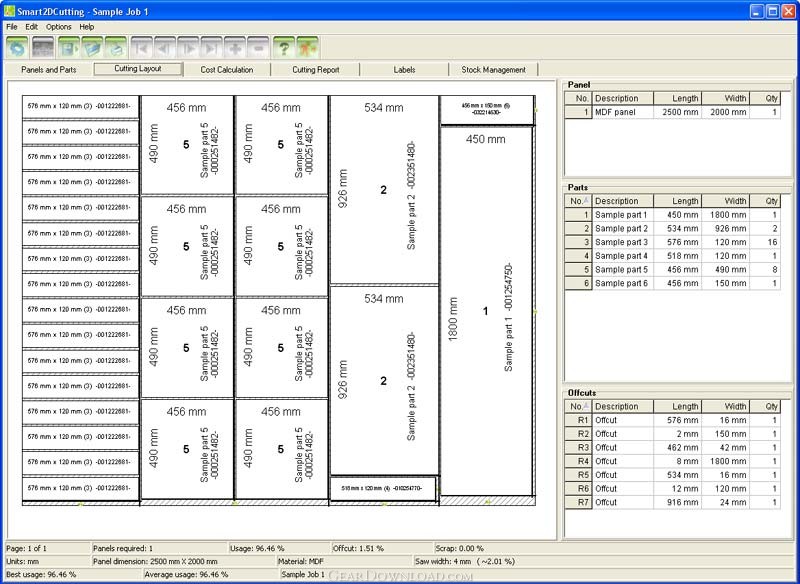Click the 'Best usage: 96.46 %' status entry
800x584 pixels.
(41, 575)
